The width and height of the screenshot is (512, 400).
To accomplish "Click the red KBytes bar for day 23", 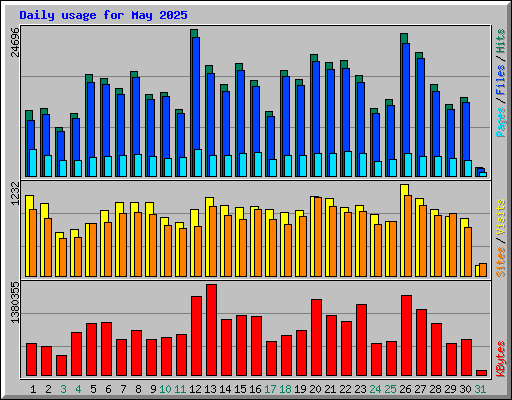I will 361,340.
